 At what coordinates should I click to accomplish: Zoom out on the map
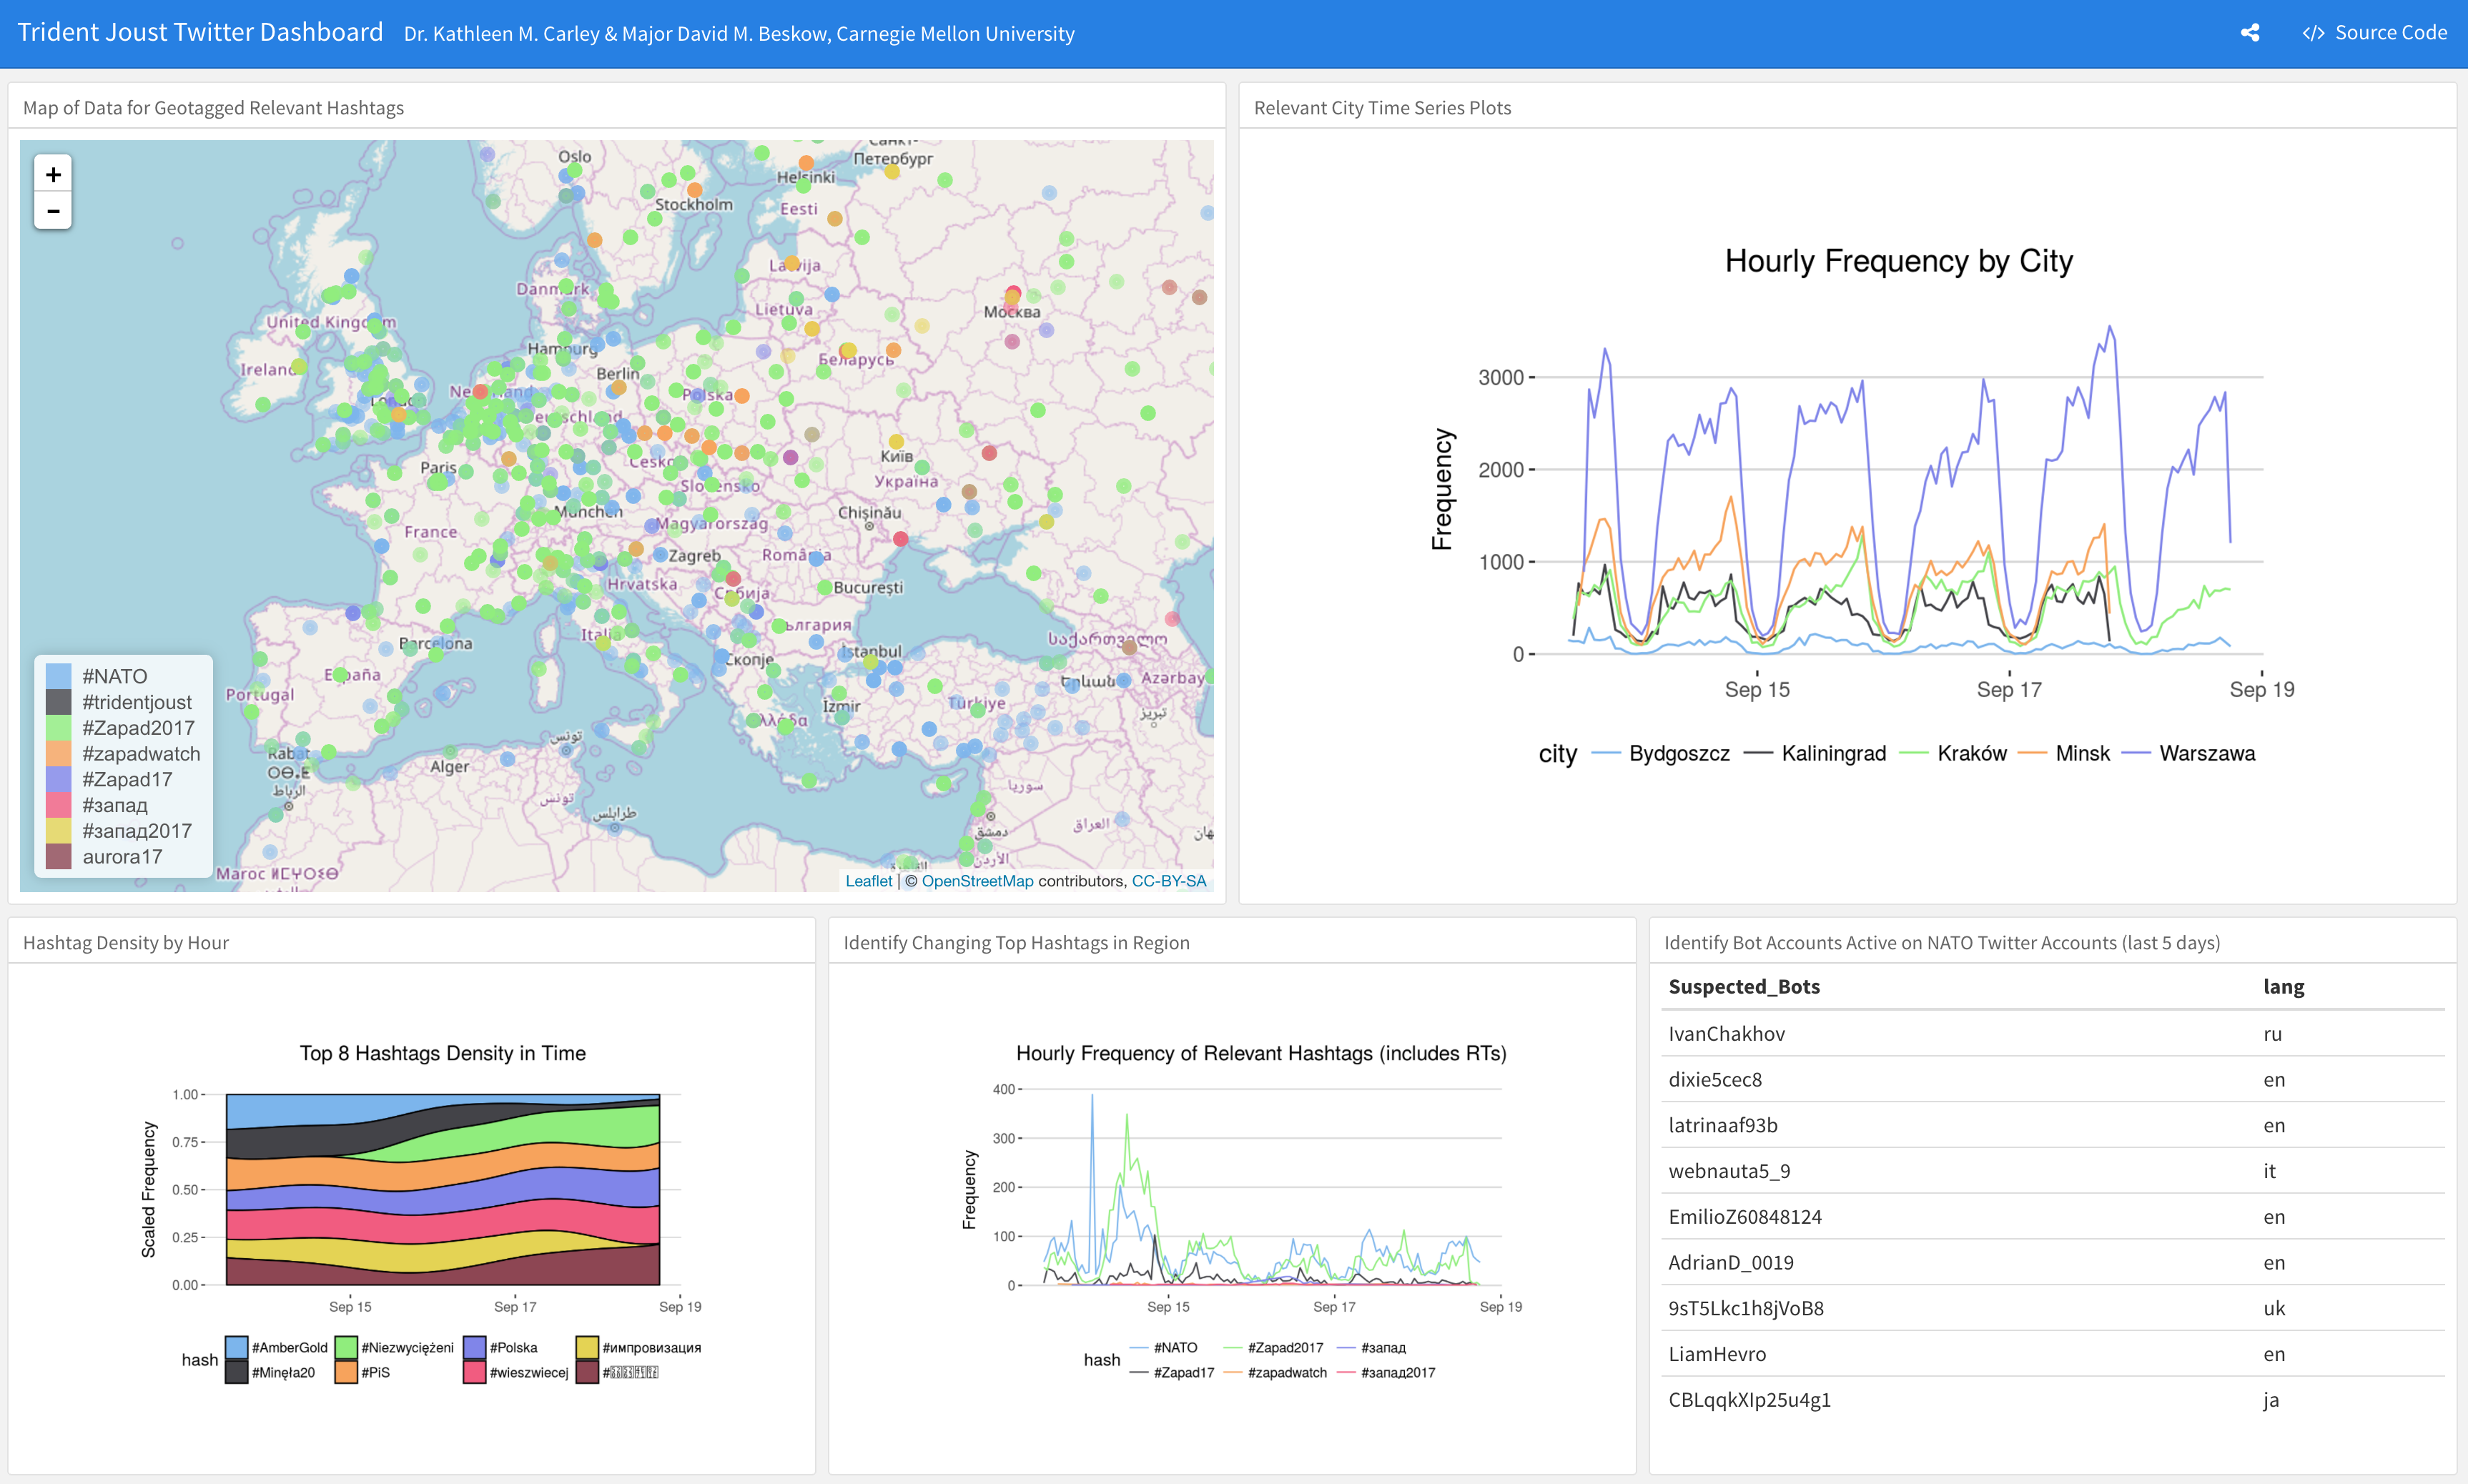click(x=53, y=211)
